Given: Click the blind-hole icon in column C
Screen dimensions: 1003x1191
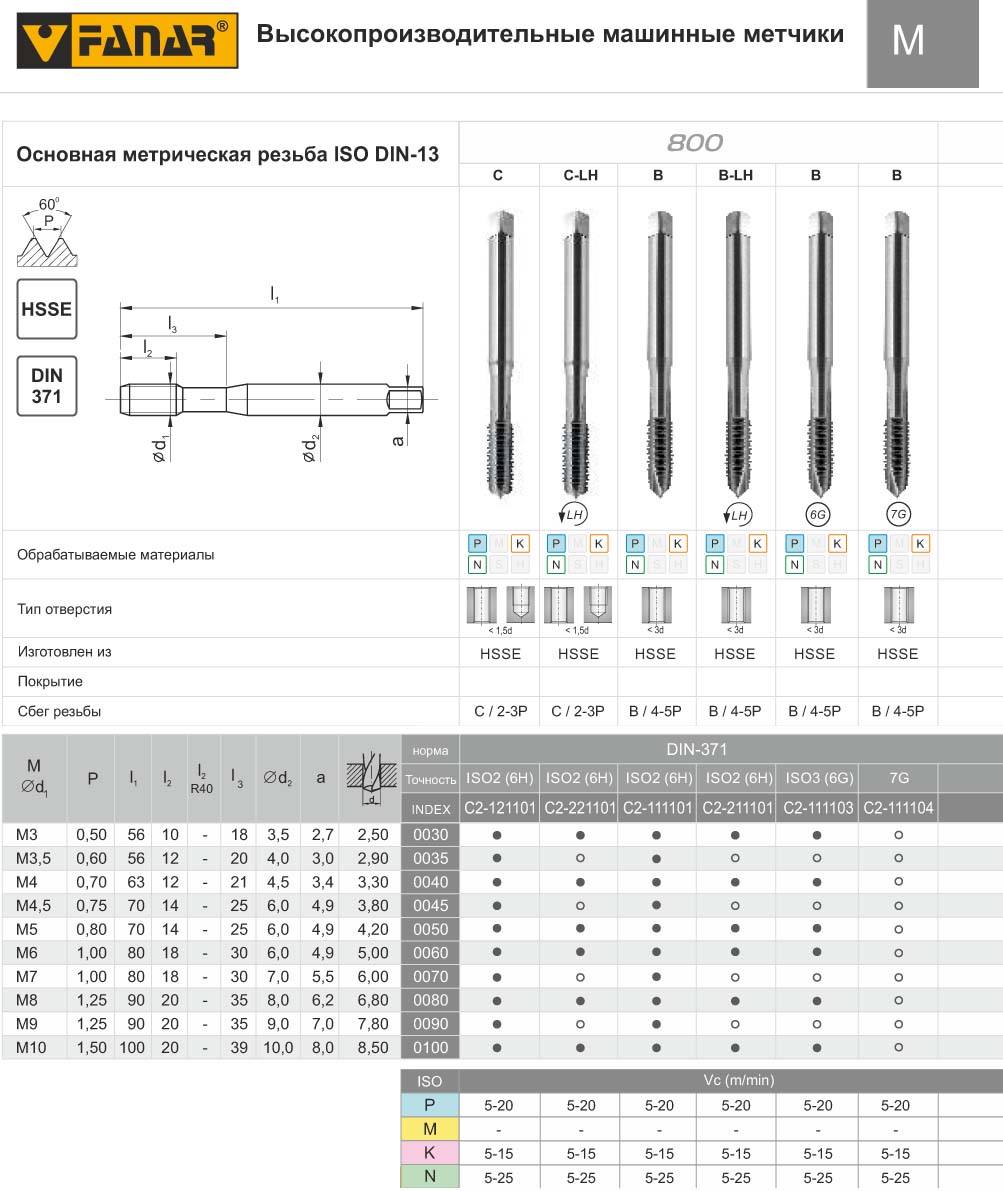Looking at the screenshot, I should pyautogui.click(x=520, y=604).
